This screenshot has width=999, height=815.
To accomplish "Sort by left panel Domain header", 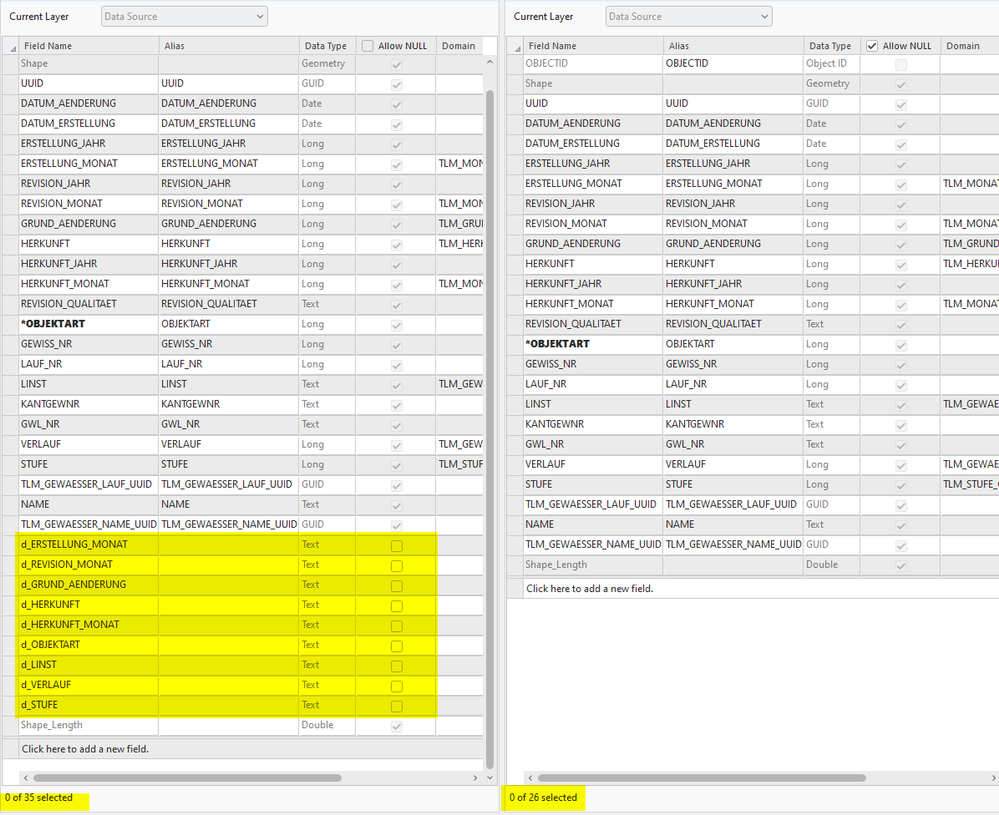I will (x=459, y=46).
